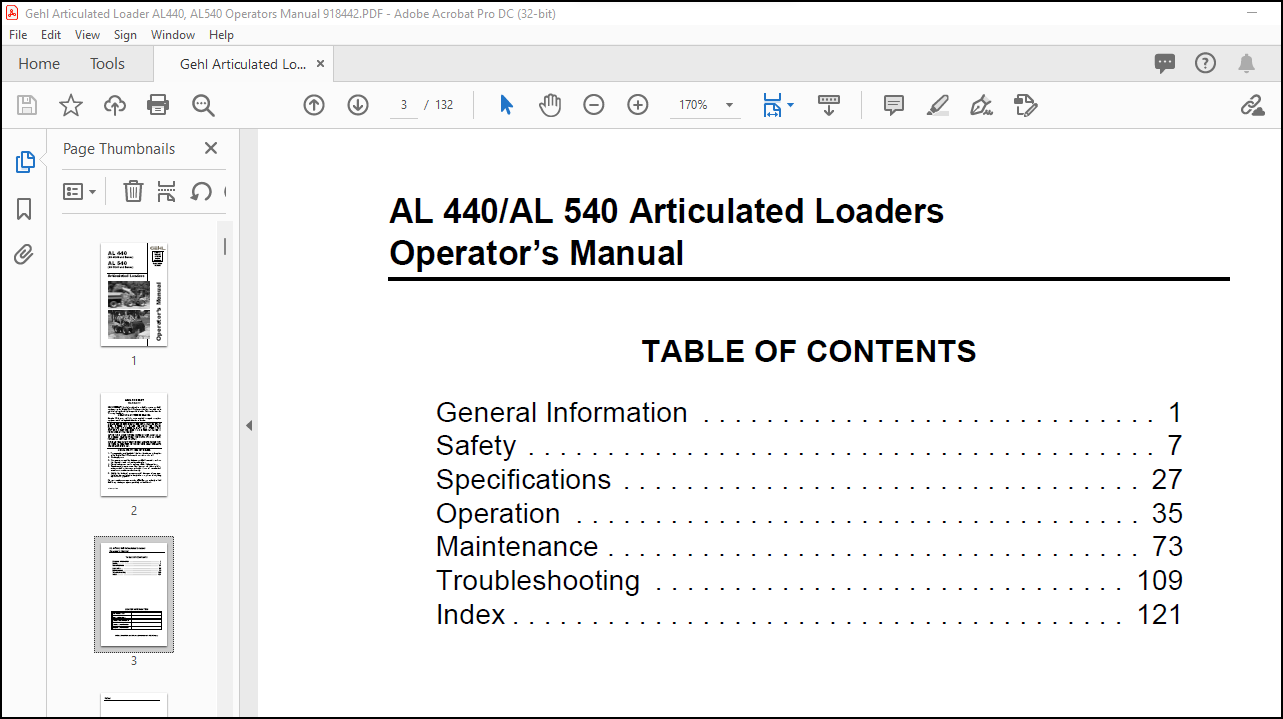Click the Safety contents entry

[x=809, y=446]
